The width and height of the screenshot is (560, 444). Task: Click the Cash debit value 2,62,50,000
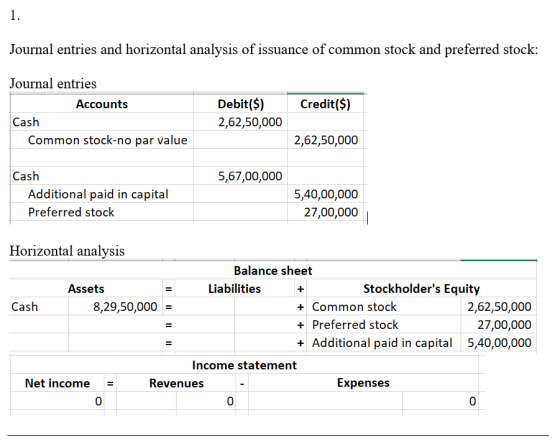coord(250,122)
